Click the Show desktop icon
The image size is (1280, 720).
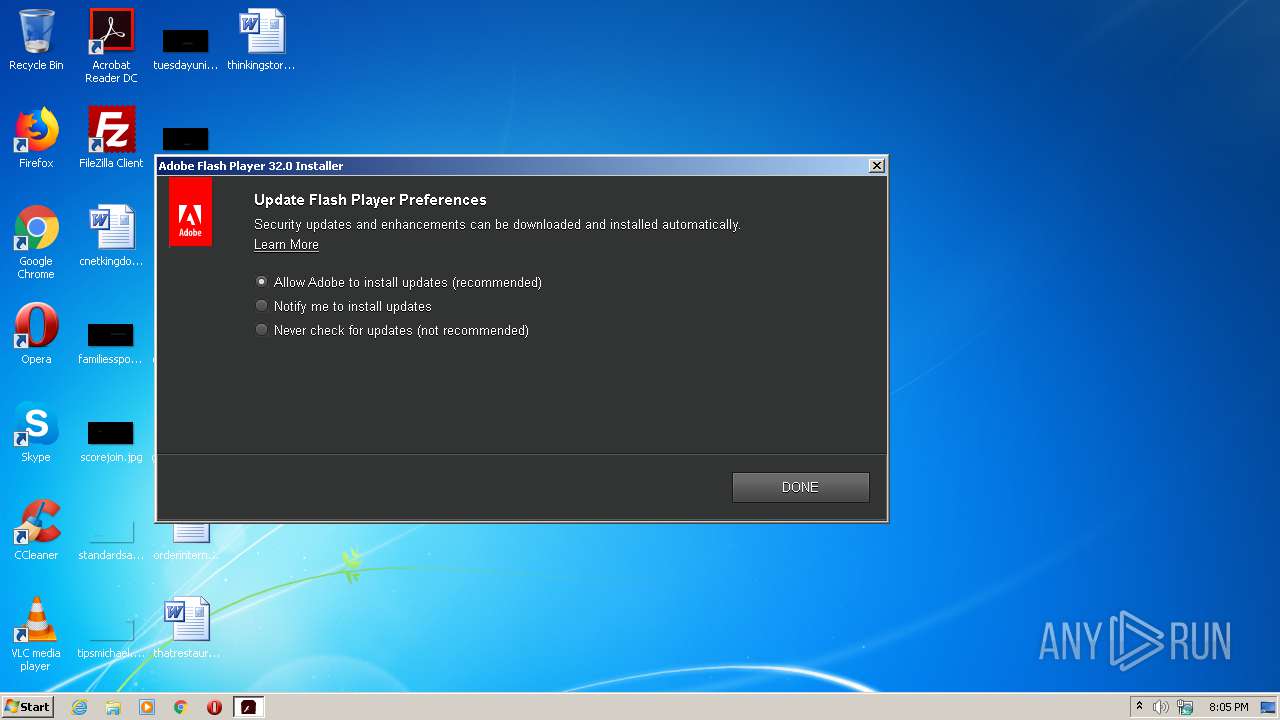point(1269,707)
